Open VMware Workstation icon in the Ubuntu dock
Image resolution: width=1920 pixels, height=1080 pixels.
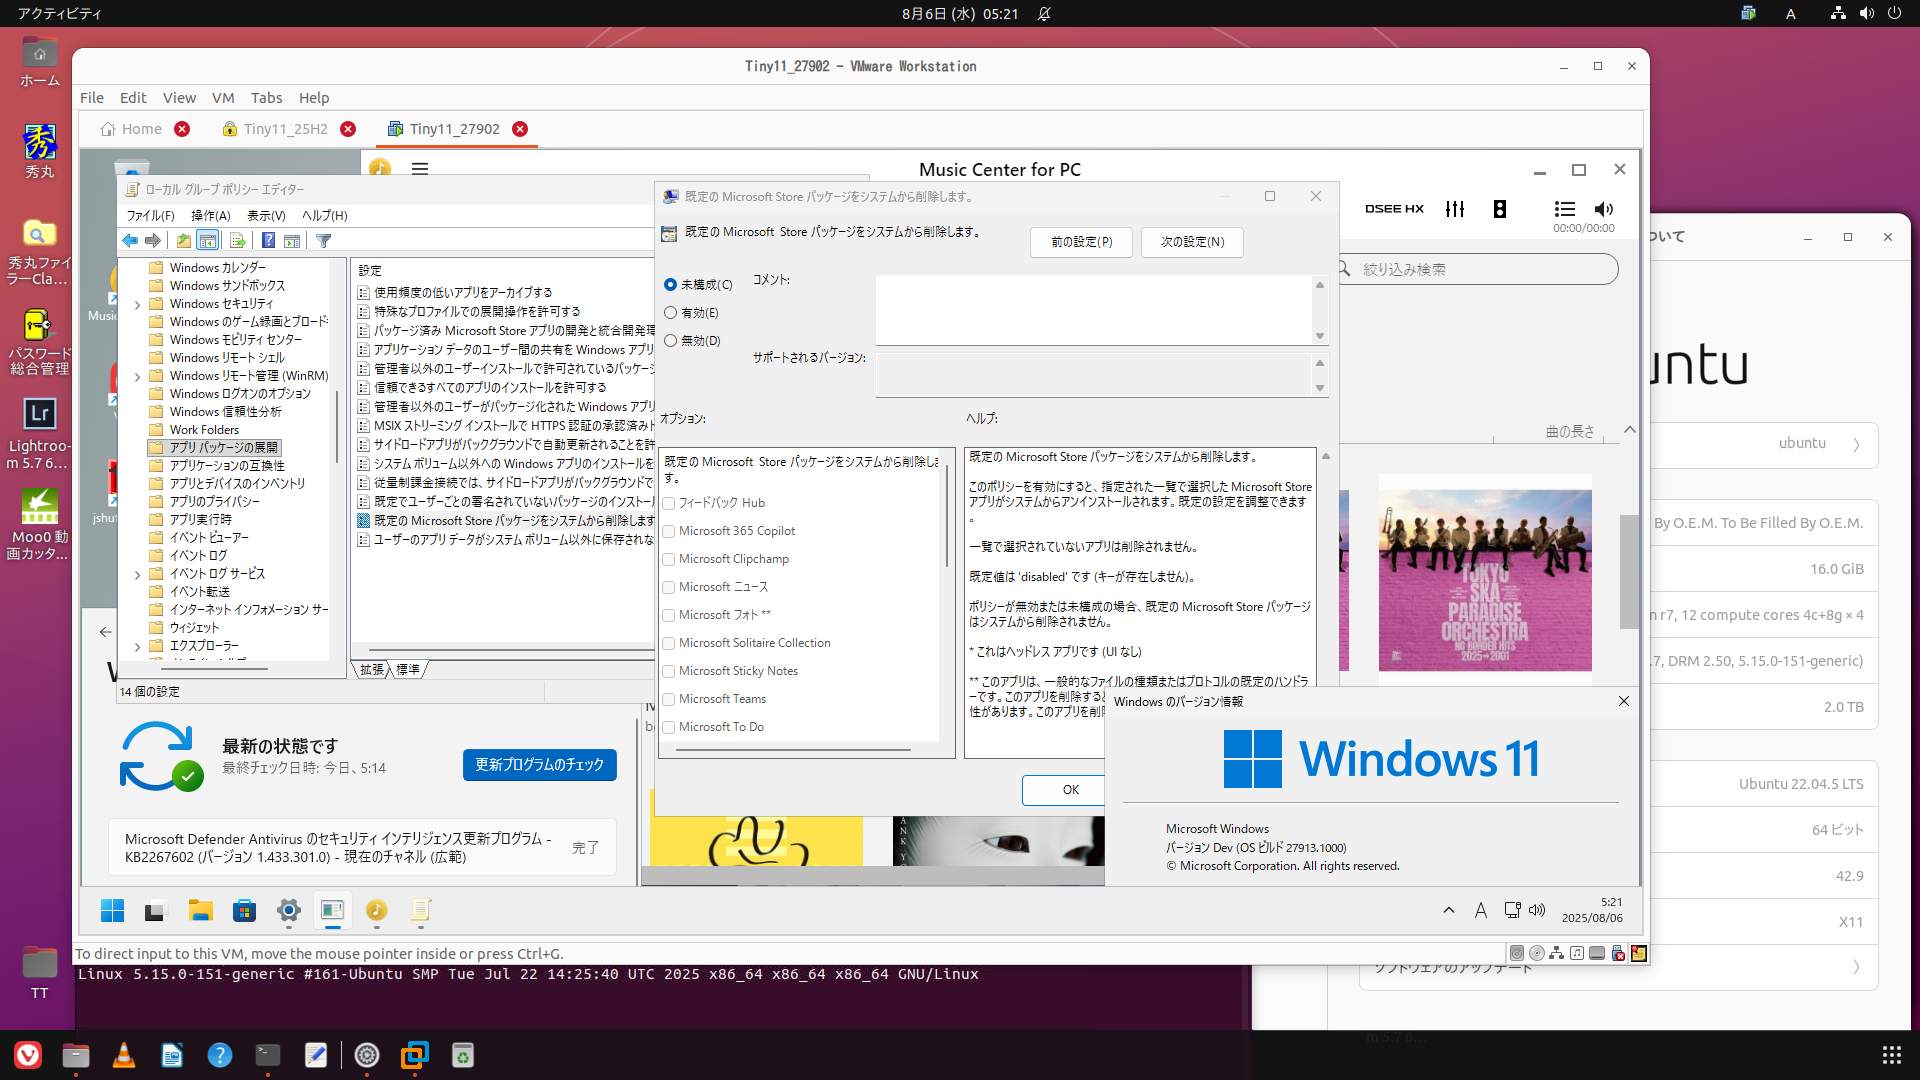(x=414, y=1055)
